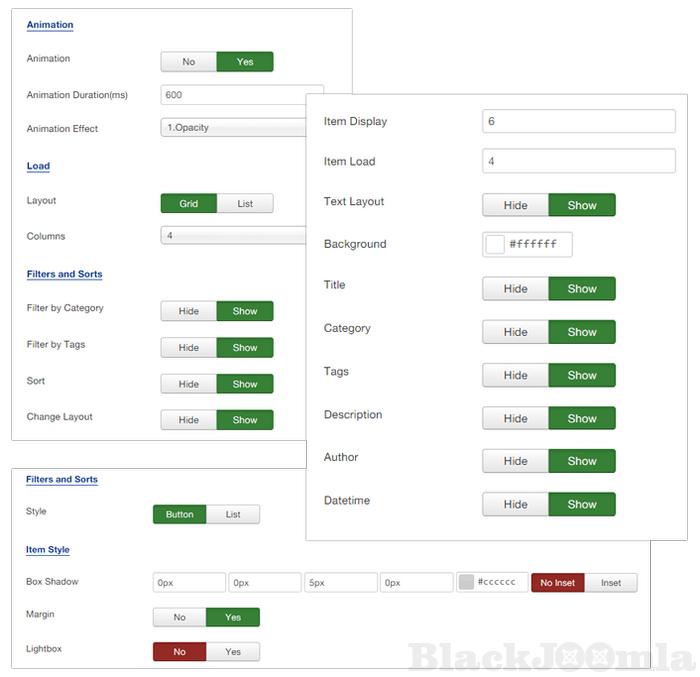Enable Lightbox by clicking Yes

(233, 652)
